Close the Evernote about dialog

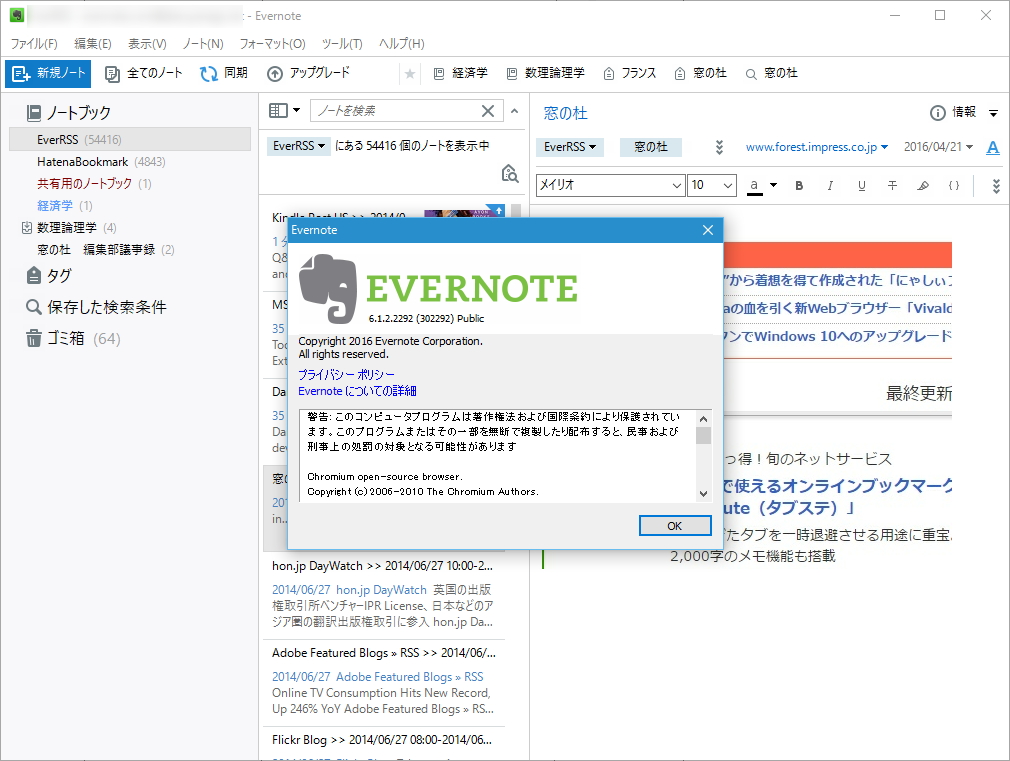pos(708,230)
